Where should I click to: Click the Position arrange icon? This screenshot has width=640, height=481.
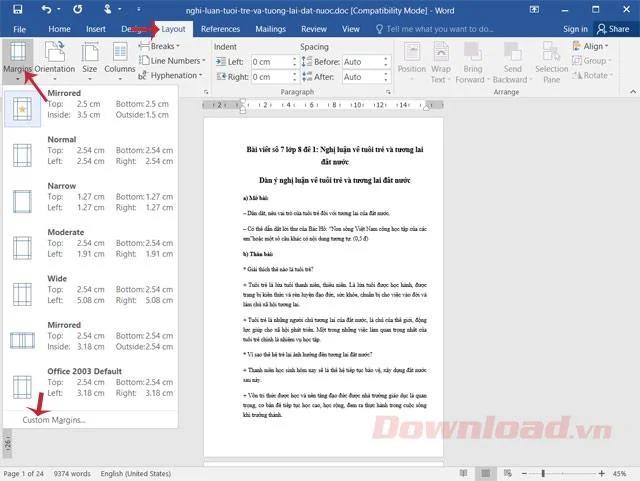[411, 60]
